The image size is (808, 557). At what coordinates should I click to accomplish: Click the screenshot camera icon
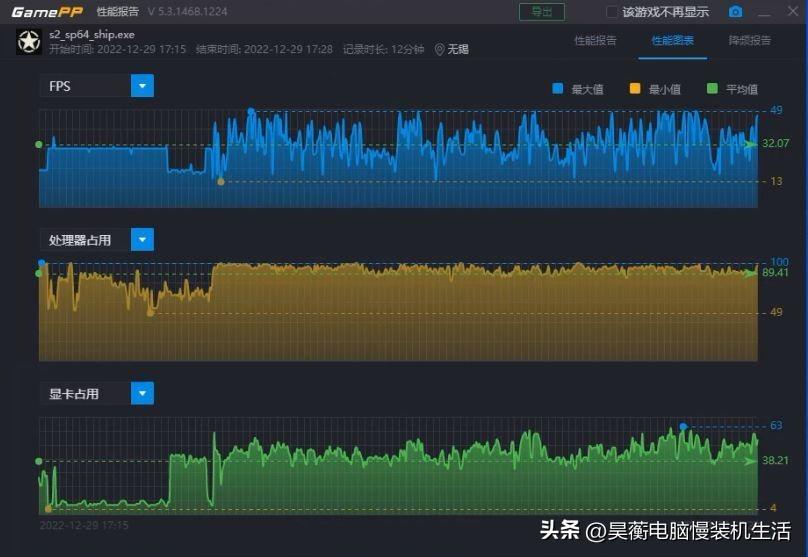coord(735,11)
